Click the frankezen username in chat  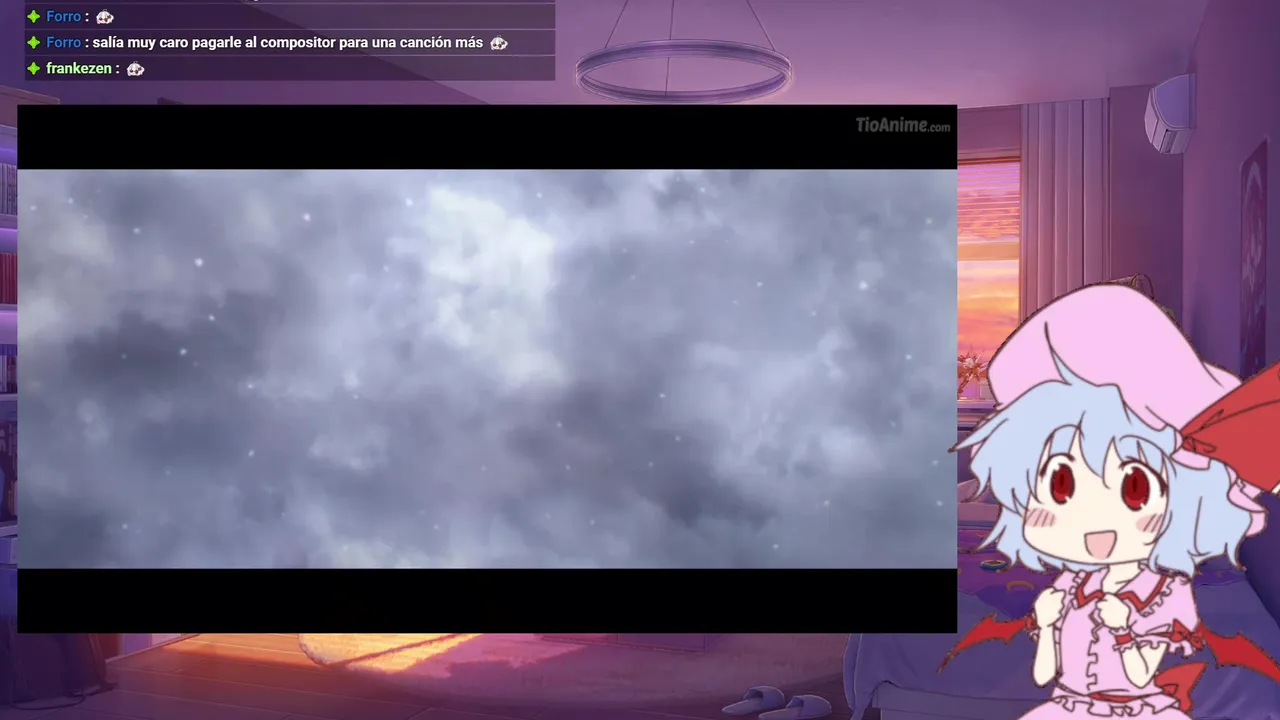point(78,69)
